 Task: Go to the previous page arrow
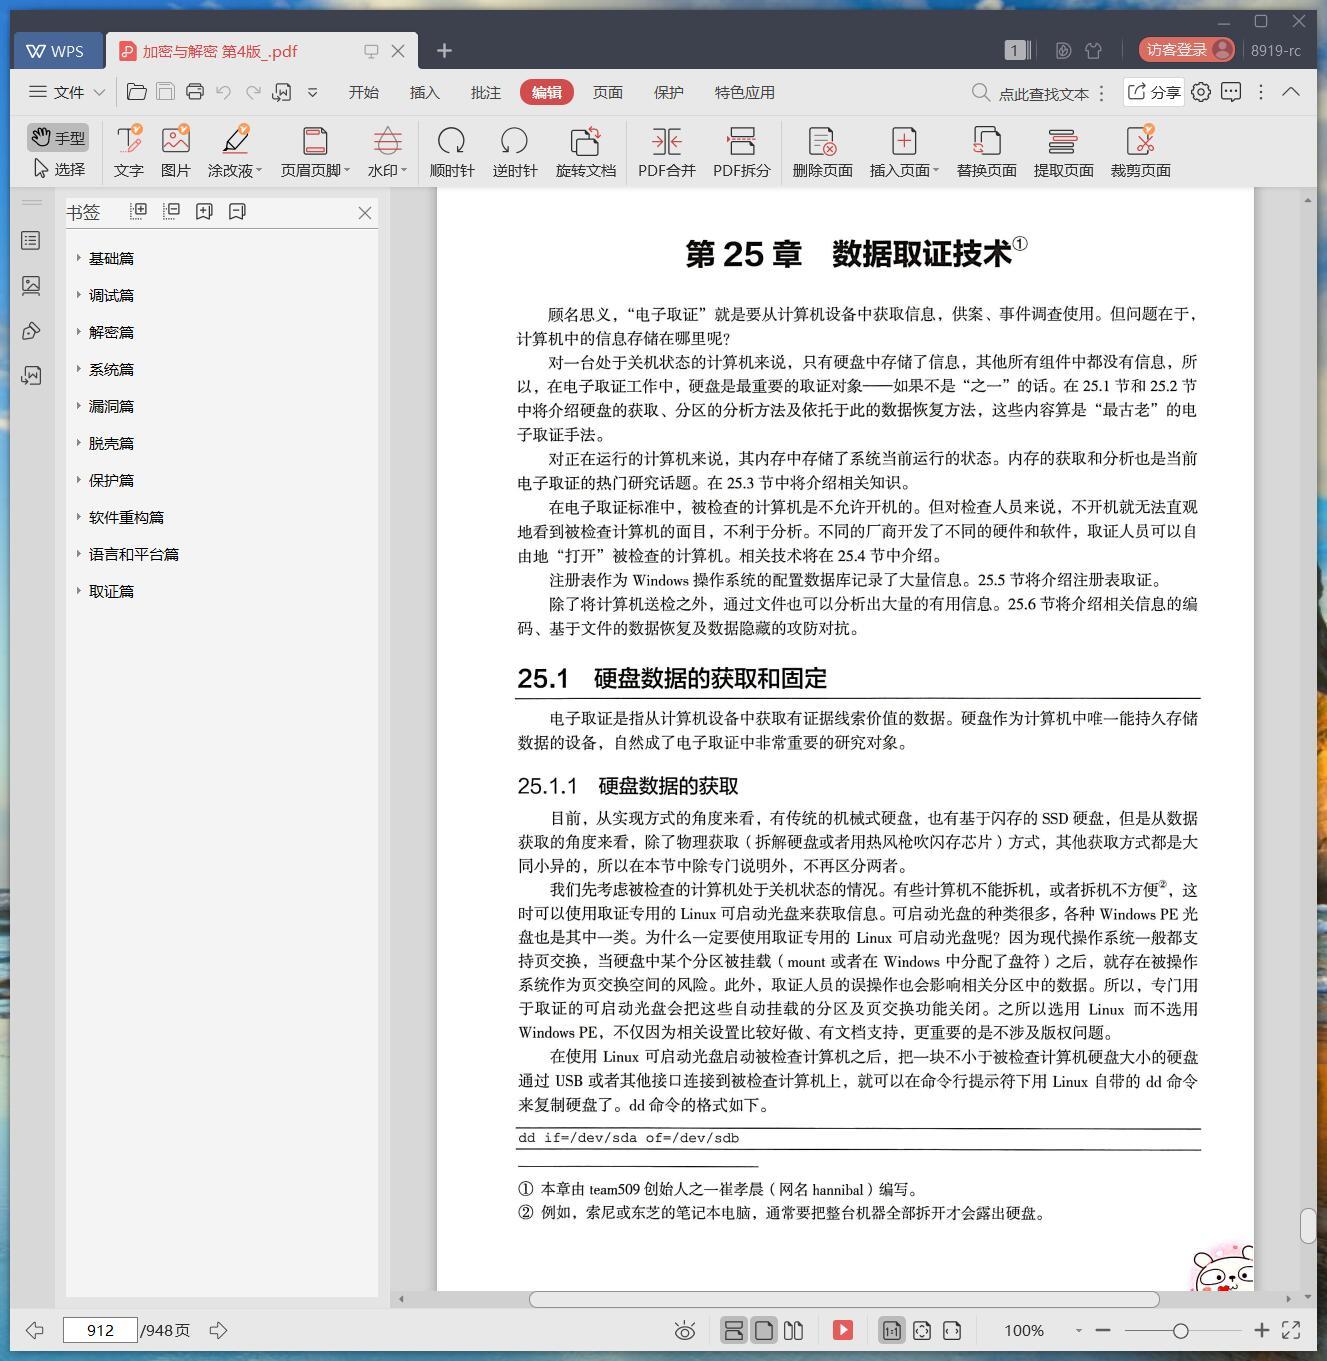[35, 1330]
